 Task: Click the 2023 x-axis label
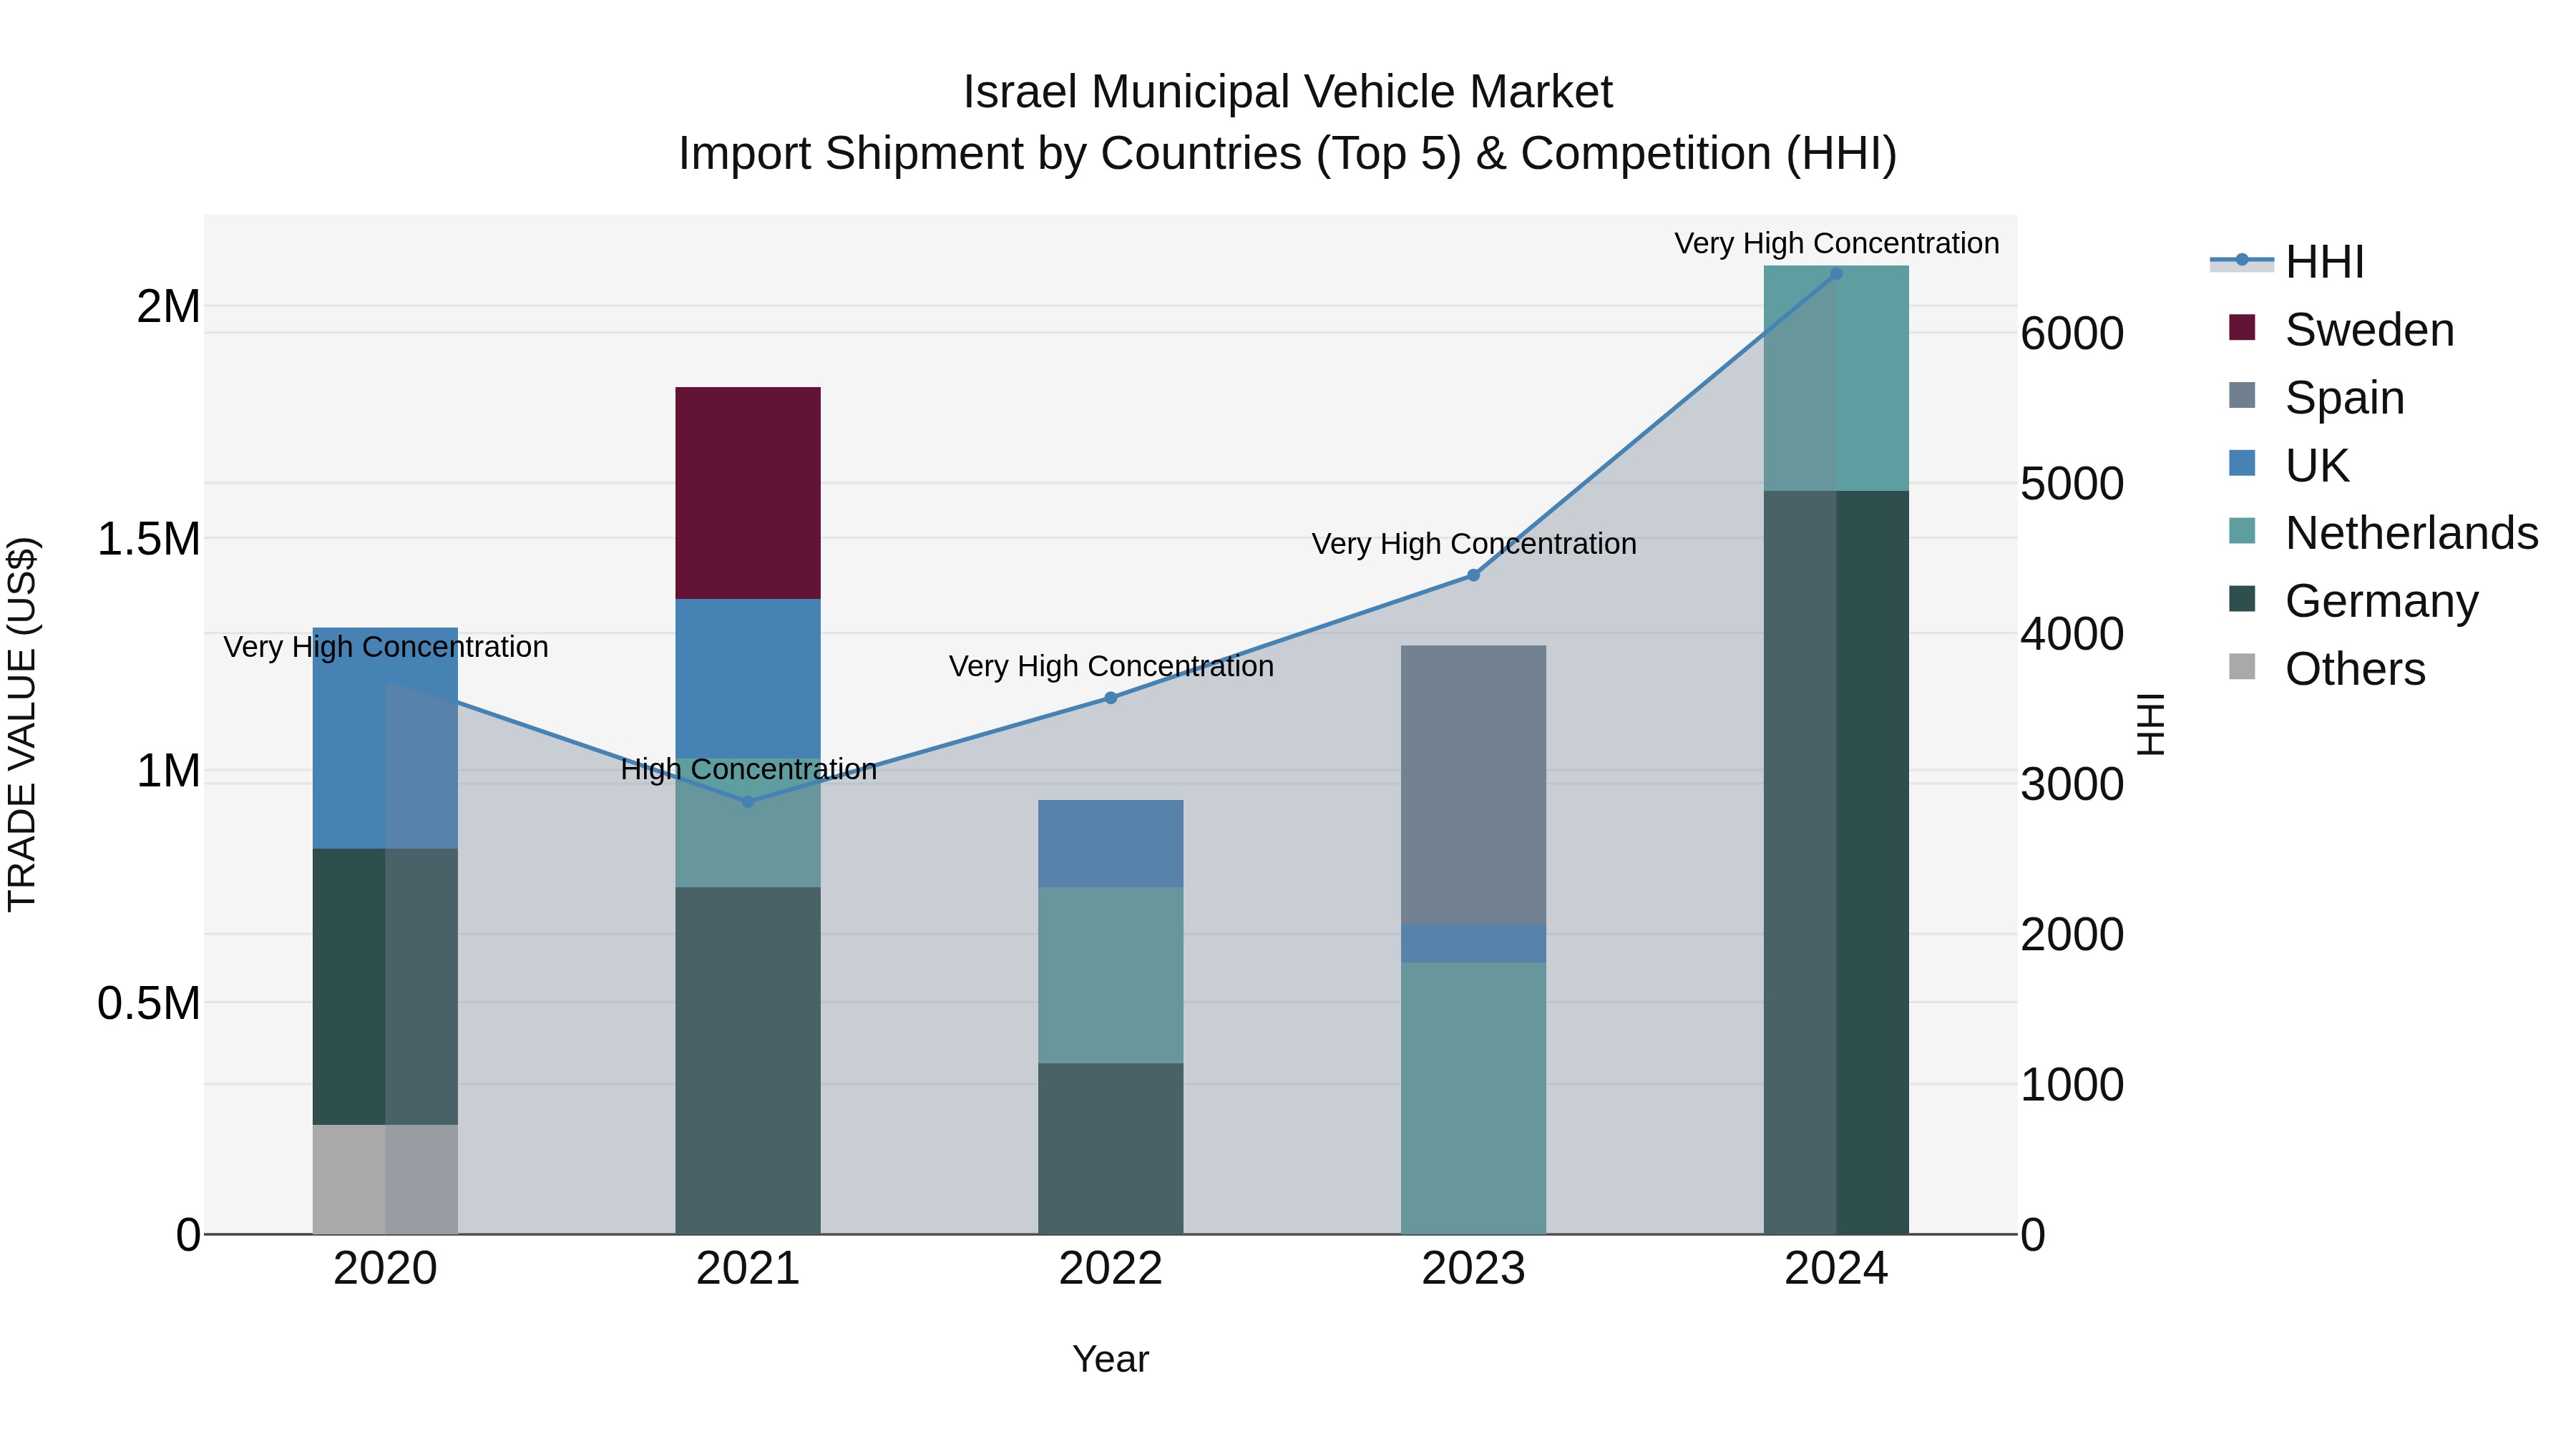click(1473, 1269)
